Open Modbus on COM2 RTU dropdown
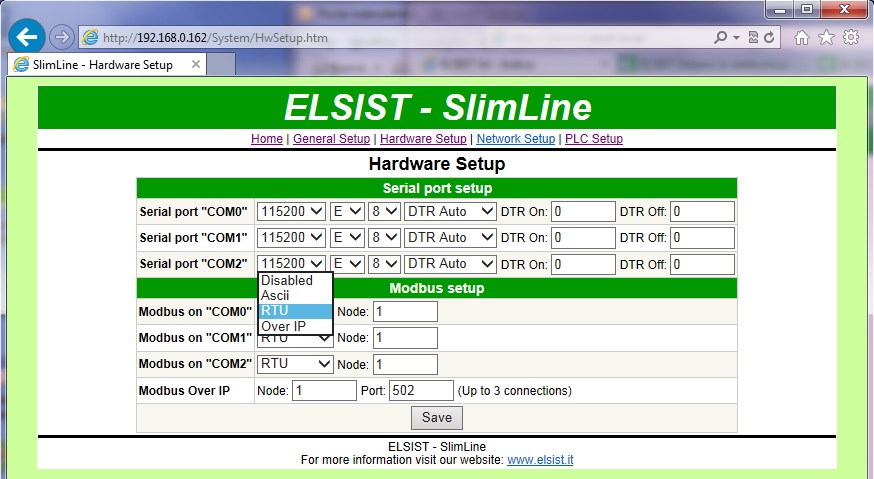The width and height of the screenshot is (874, 479). click(x=295, y=364)
